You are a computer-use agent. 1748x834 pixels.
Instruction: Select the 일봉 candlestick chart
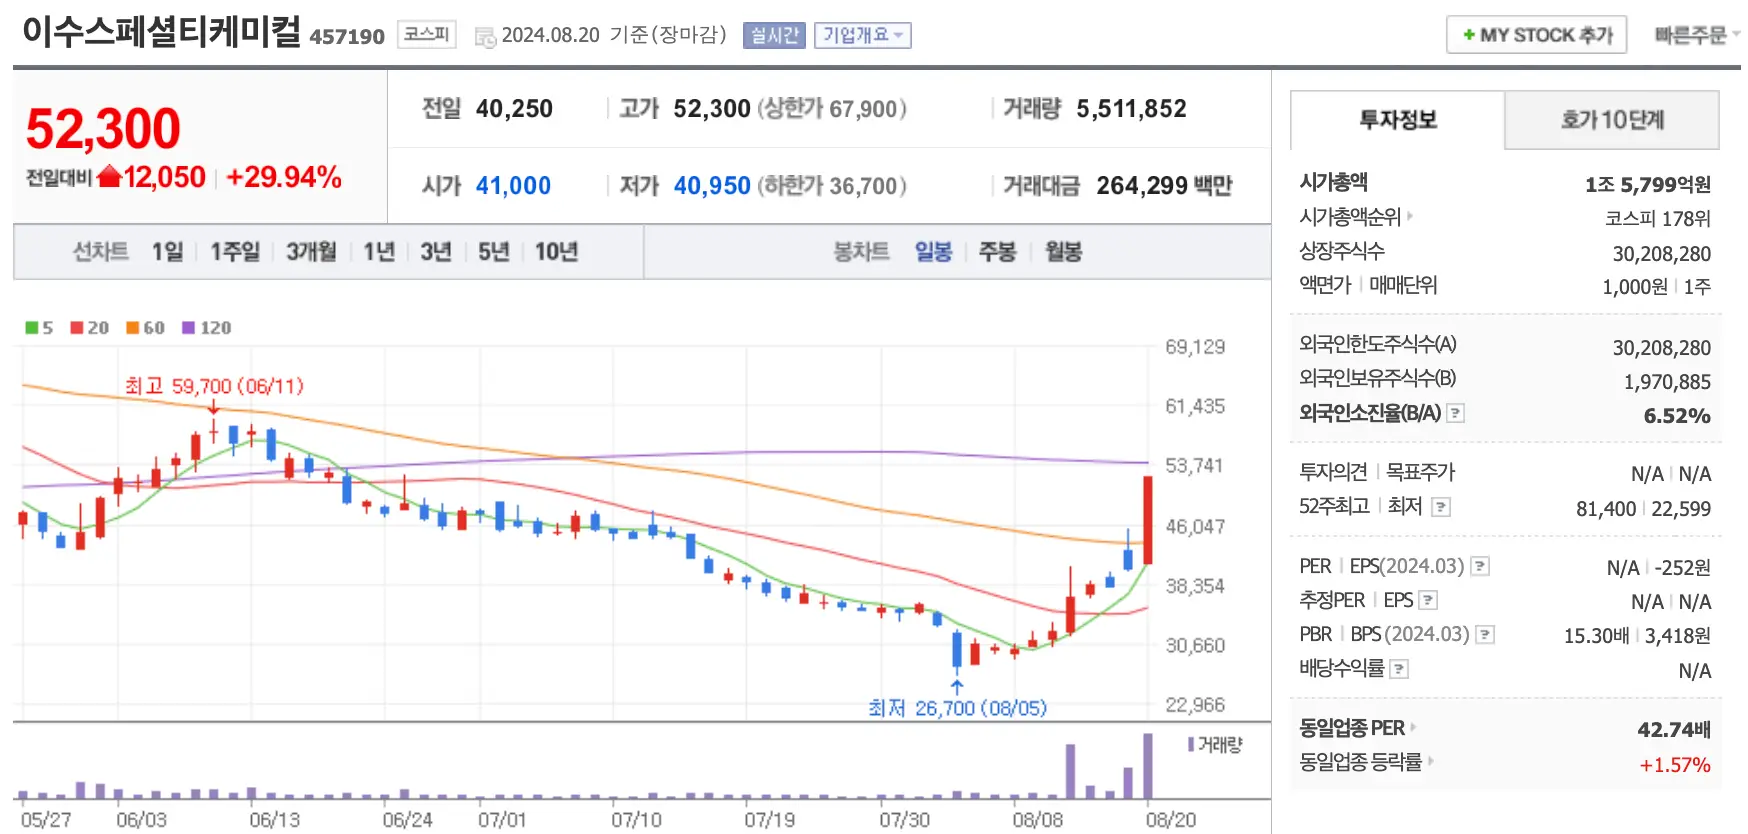(933, 252)
